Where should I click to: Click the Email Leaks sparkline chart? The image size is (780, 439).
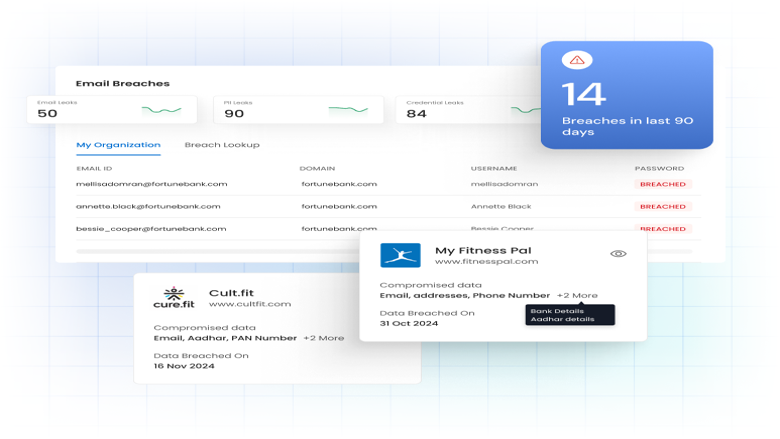click(x=162, y=109)
